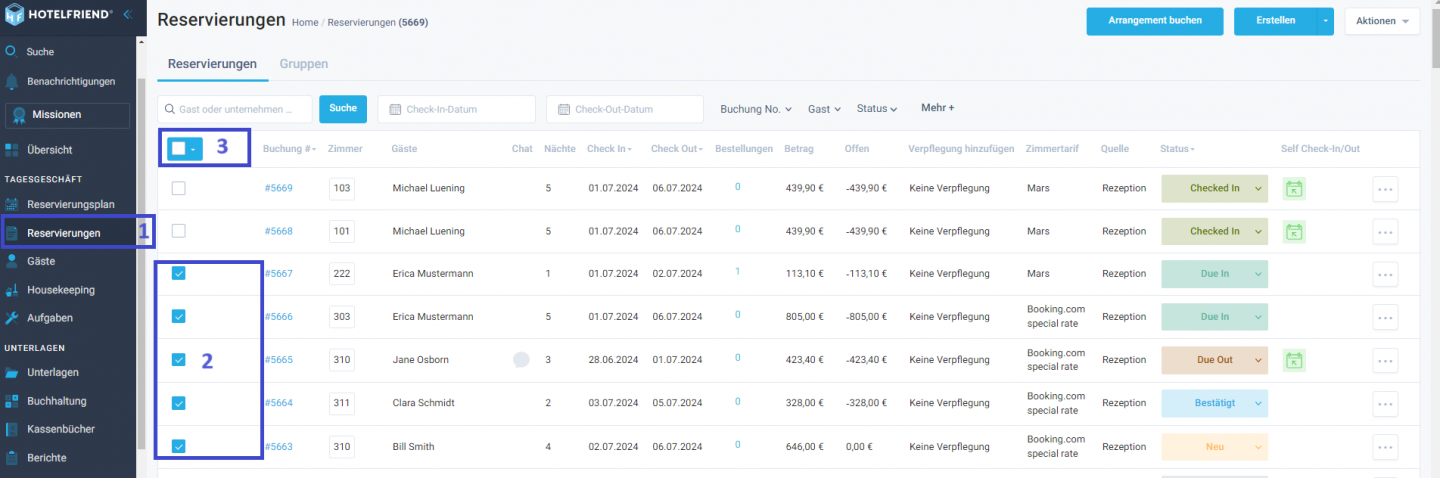Check the box for booking #5668
Viewport: 1440px width, 478px height.
[178, 231]
